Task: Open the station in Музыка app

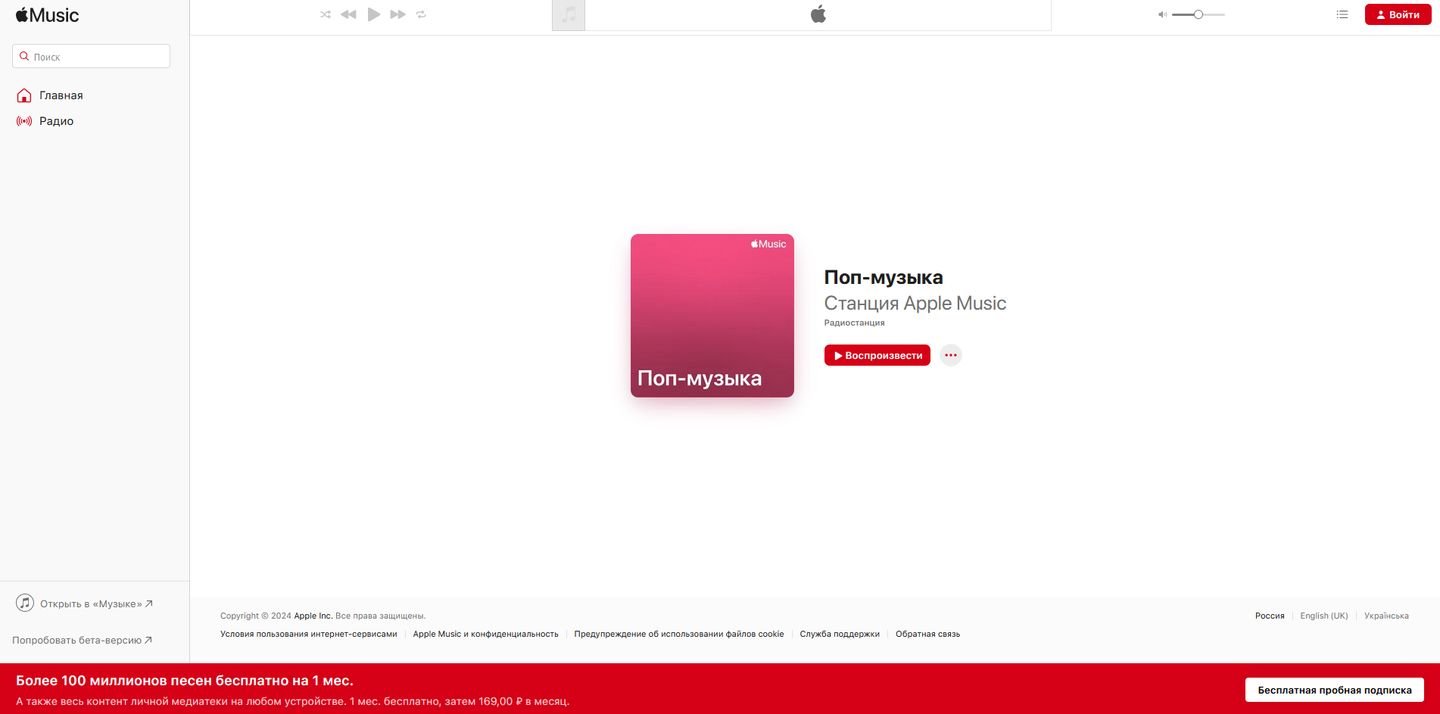Action: tap(96, 604)
